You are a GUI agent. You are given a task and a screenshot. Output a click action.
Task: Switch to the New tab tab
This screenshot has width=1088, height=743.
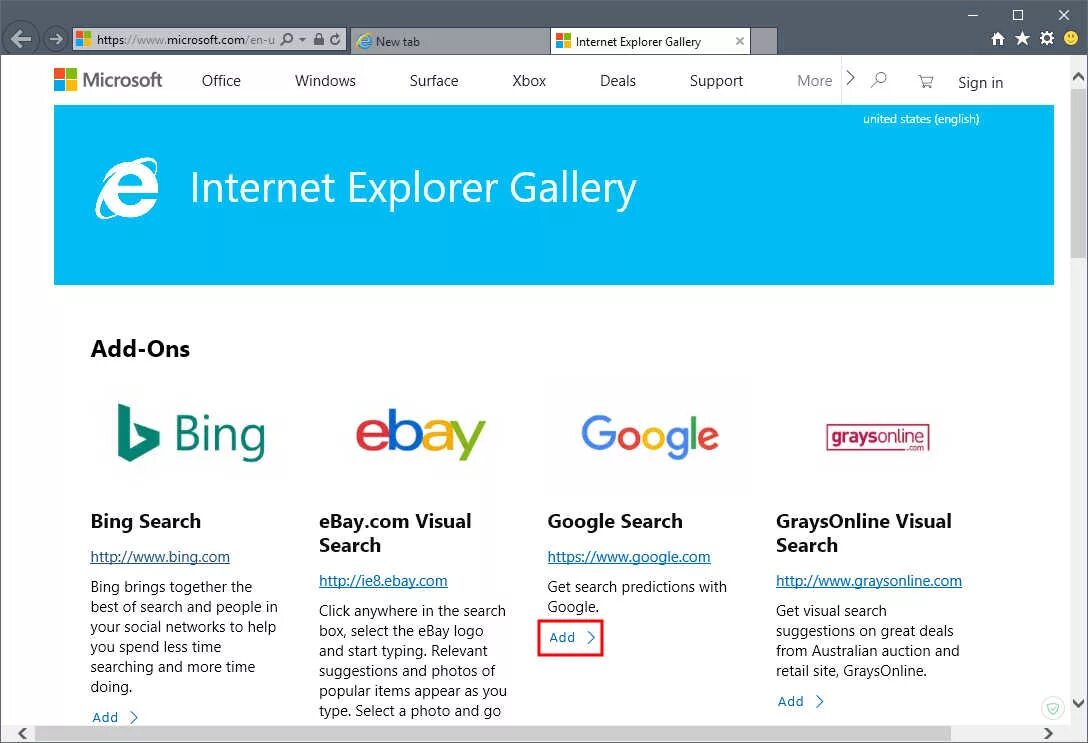point(450,41)
